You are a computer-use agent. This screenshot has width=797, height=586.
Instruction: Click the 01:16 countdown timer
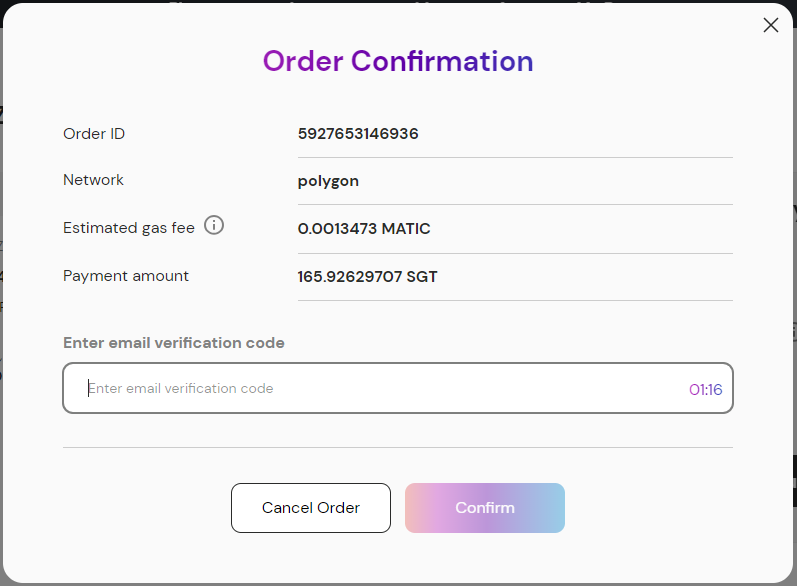click(705, 389)
